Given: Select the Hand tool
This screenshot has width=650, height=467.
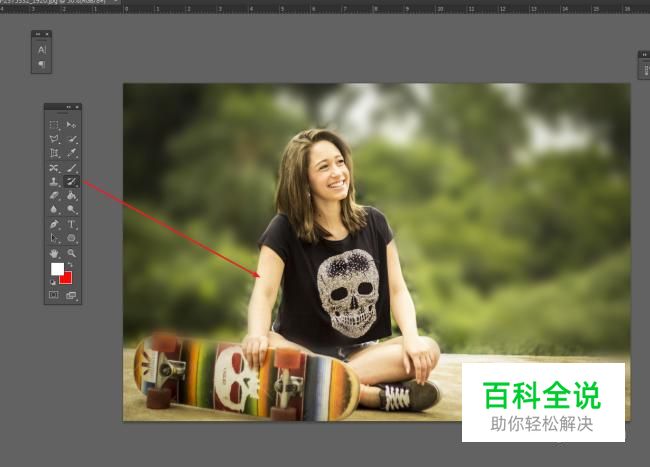Looking at the screenshot, I should [54, 253].
